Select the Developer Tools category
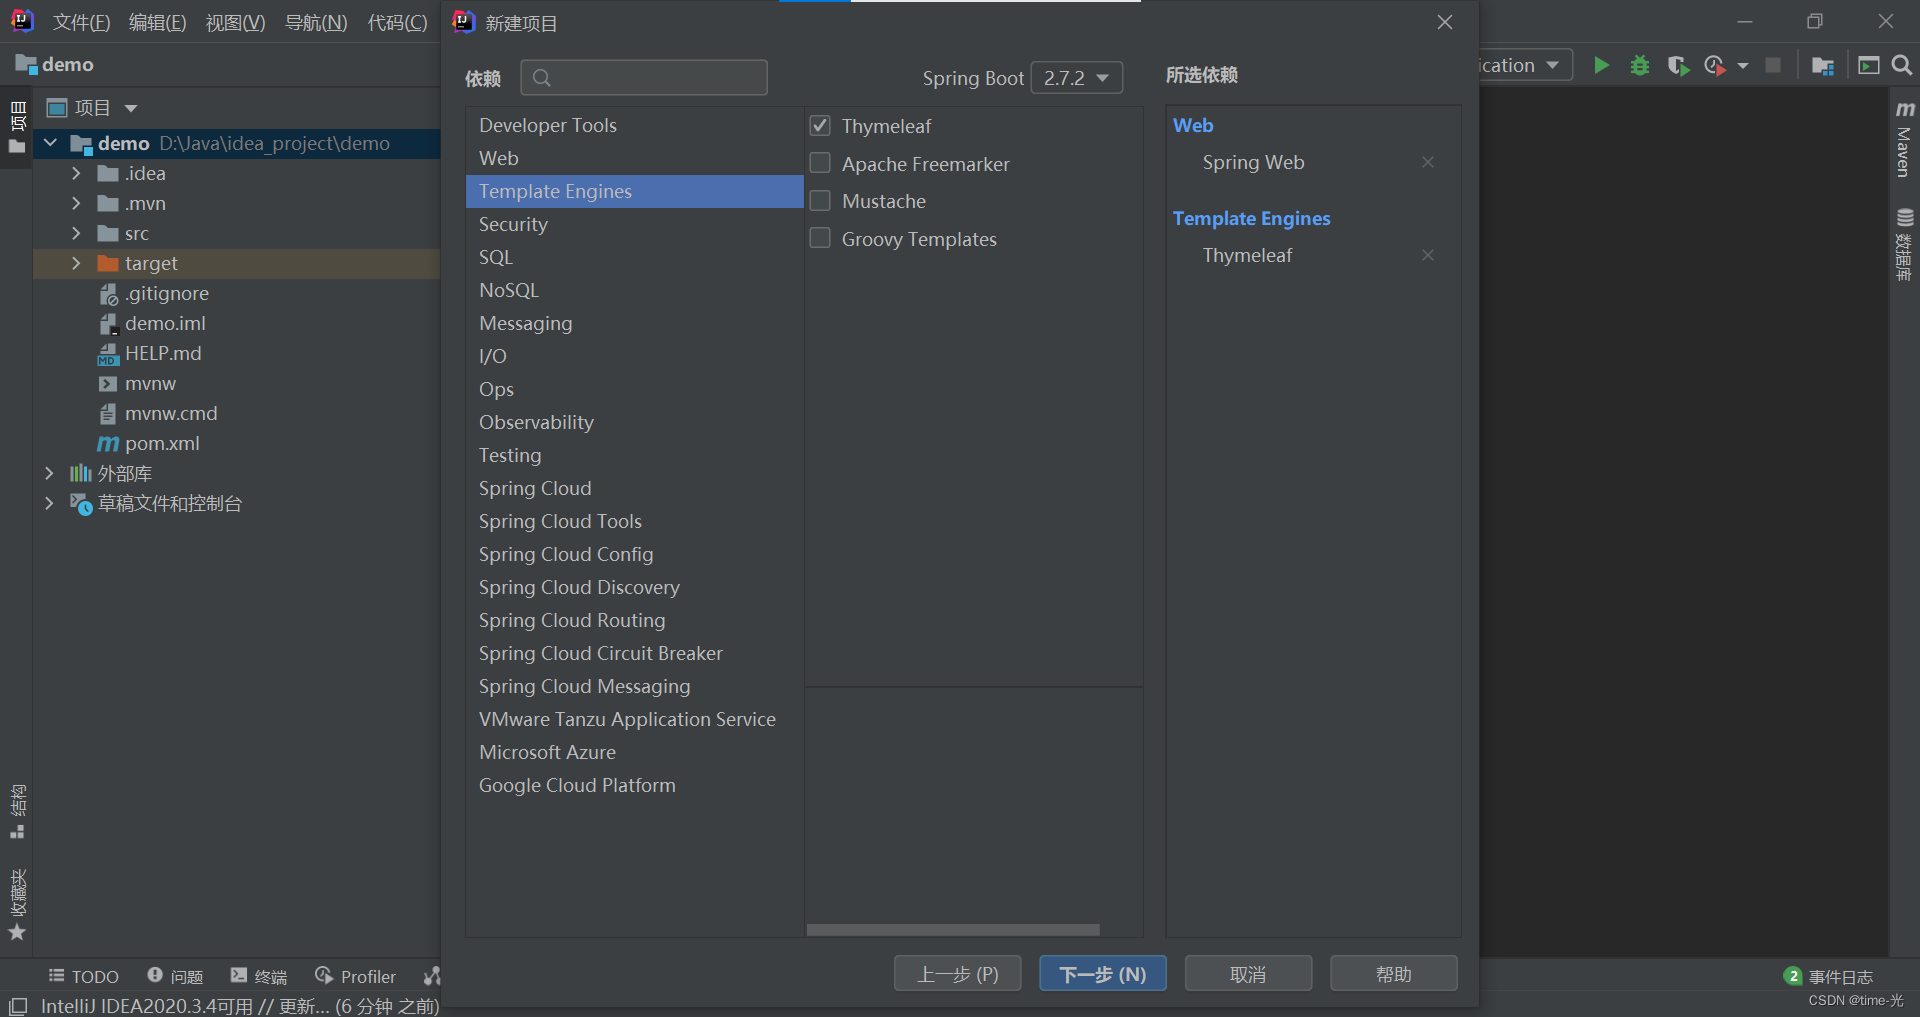 click(635, 125)
